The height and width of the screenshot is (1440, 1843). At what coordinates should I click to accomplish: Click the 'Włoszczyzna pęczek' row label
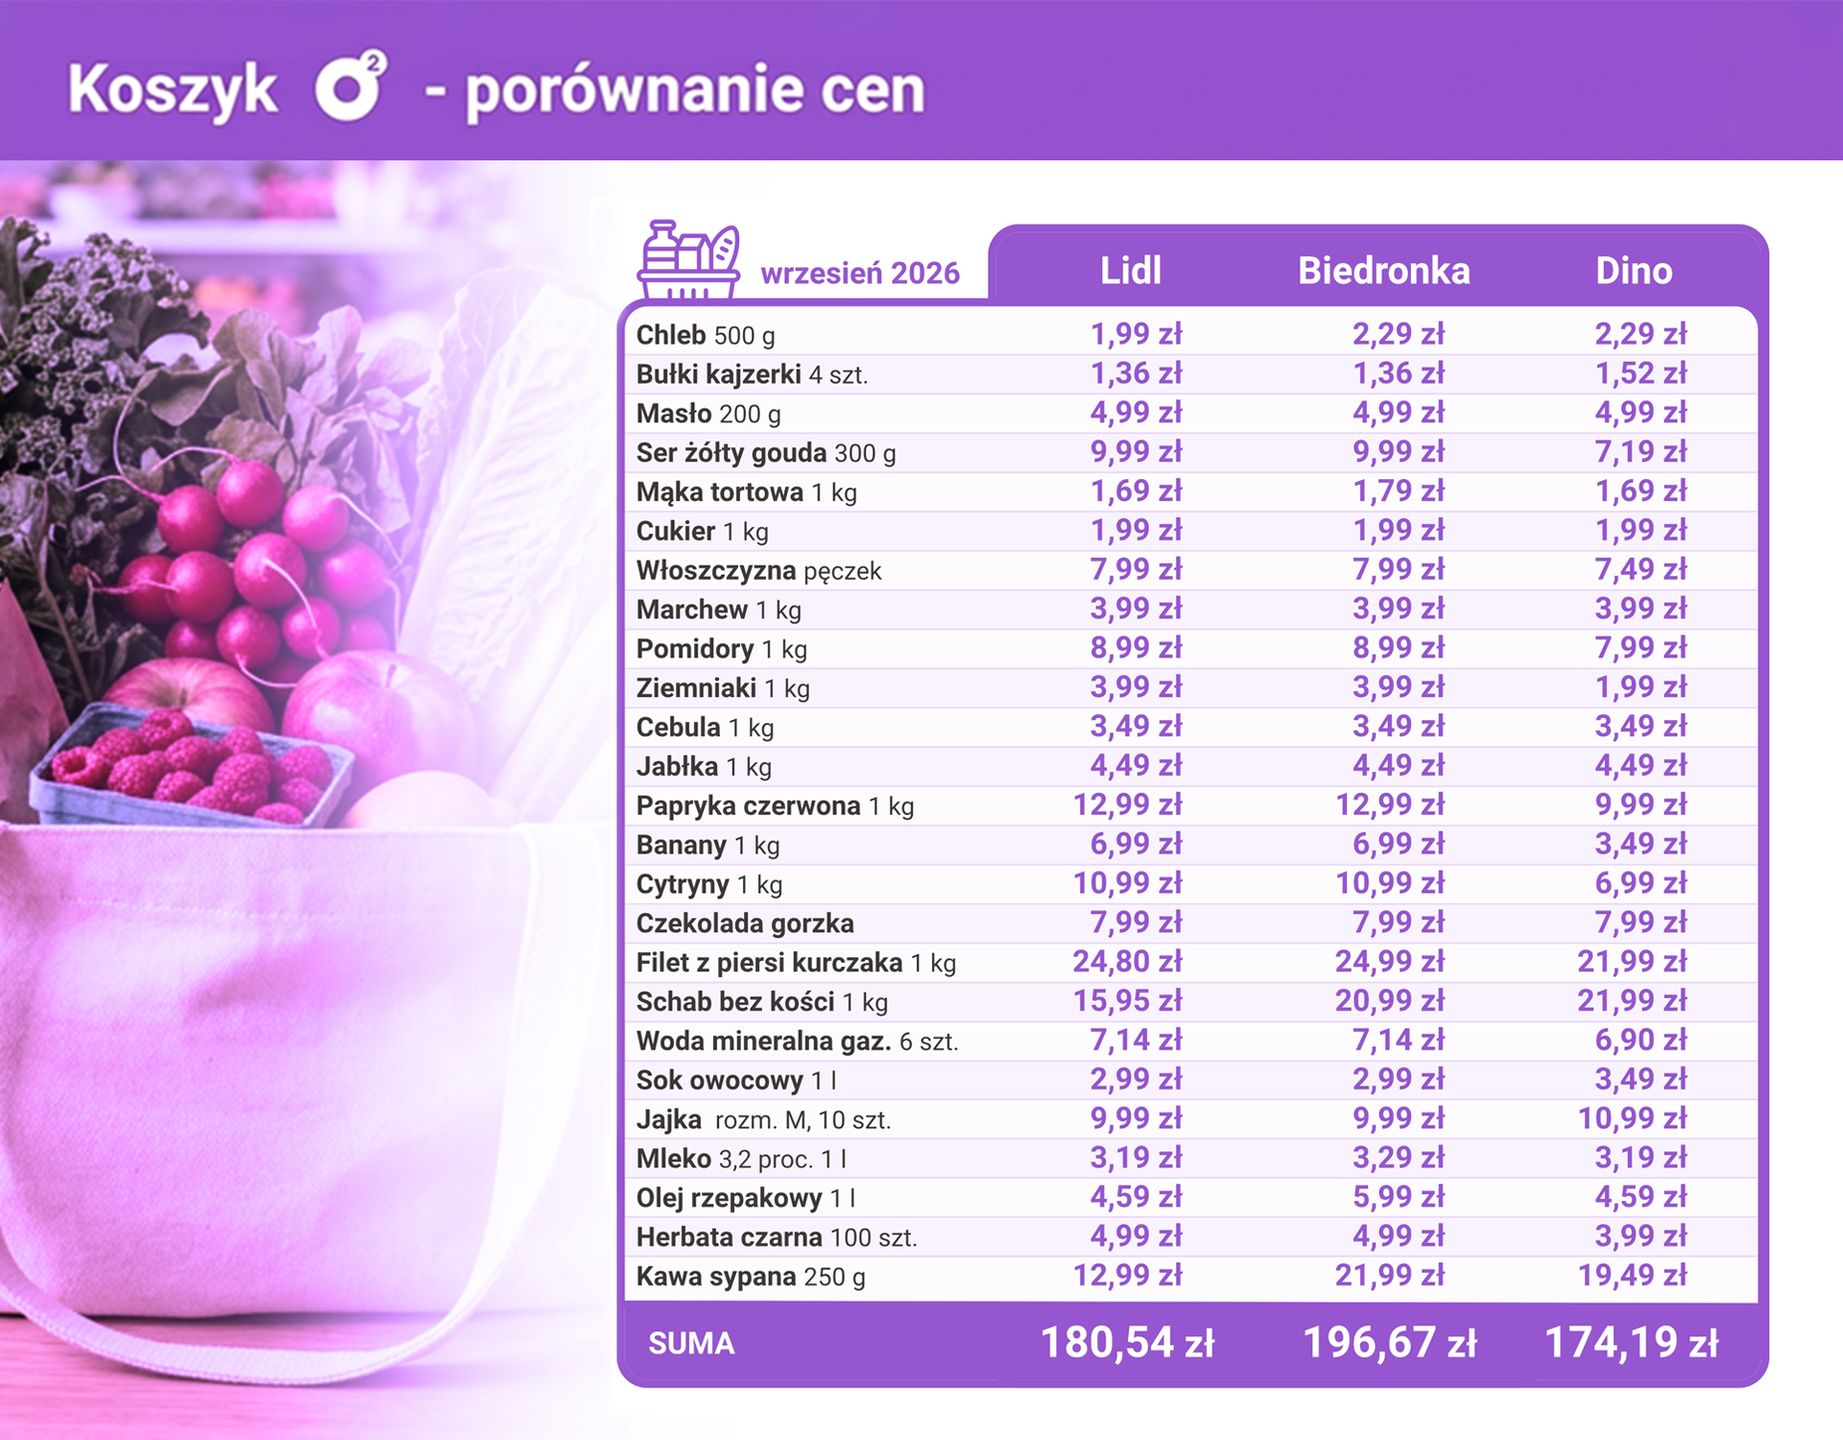[x=759, y=571]
